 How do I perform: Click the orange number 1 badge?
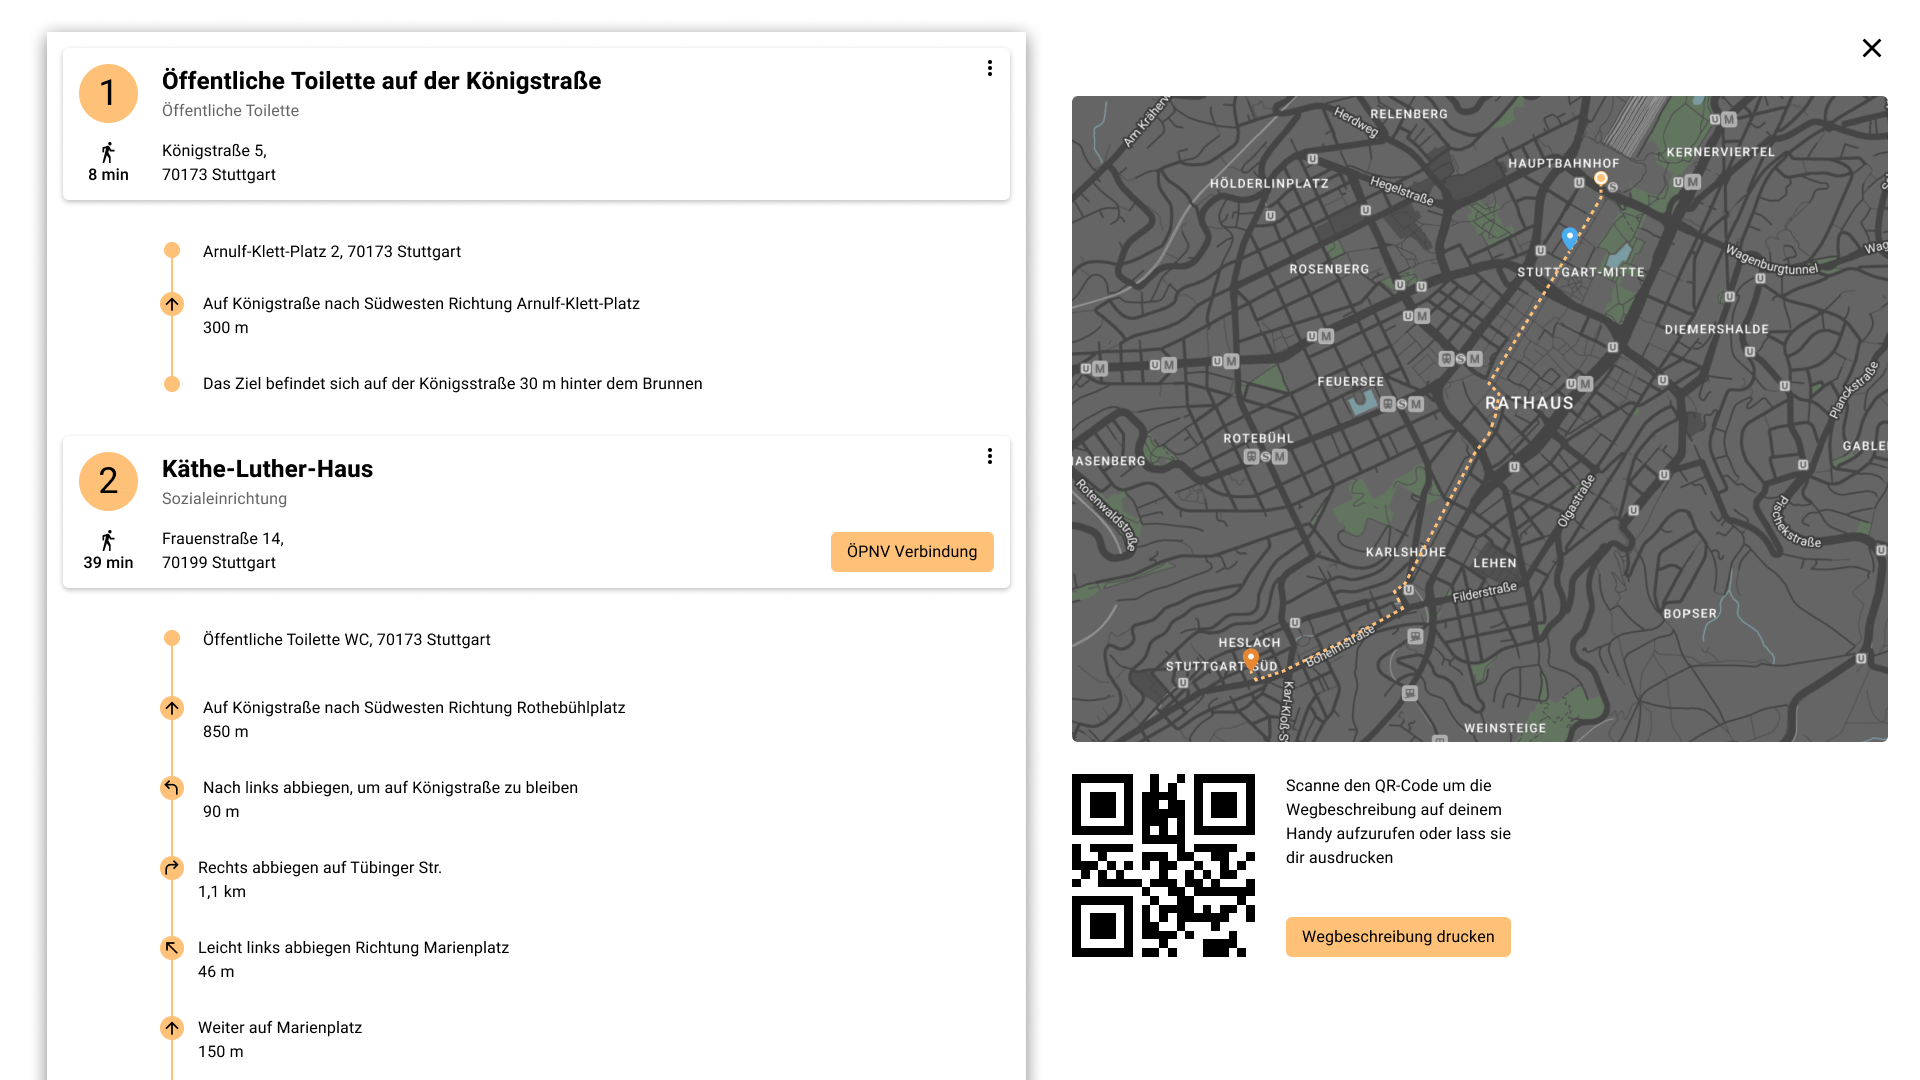pyautogui.click(x=108, y=93)
